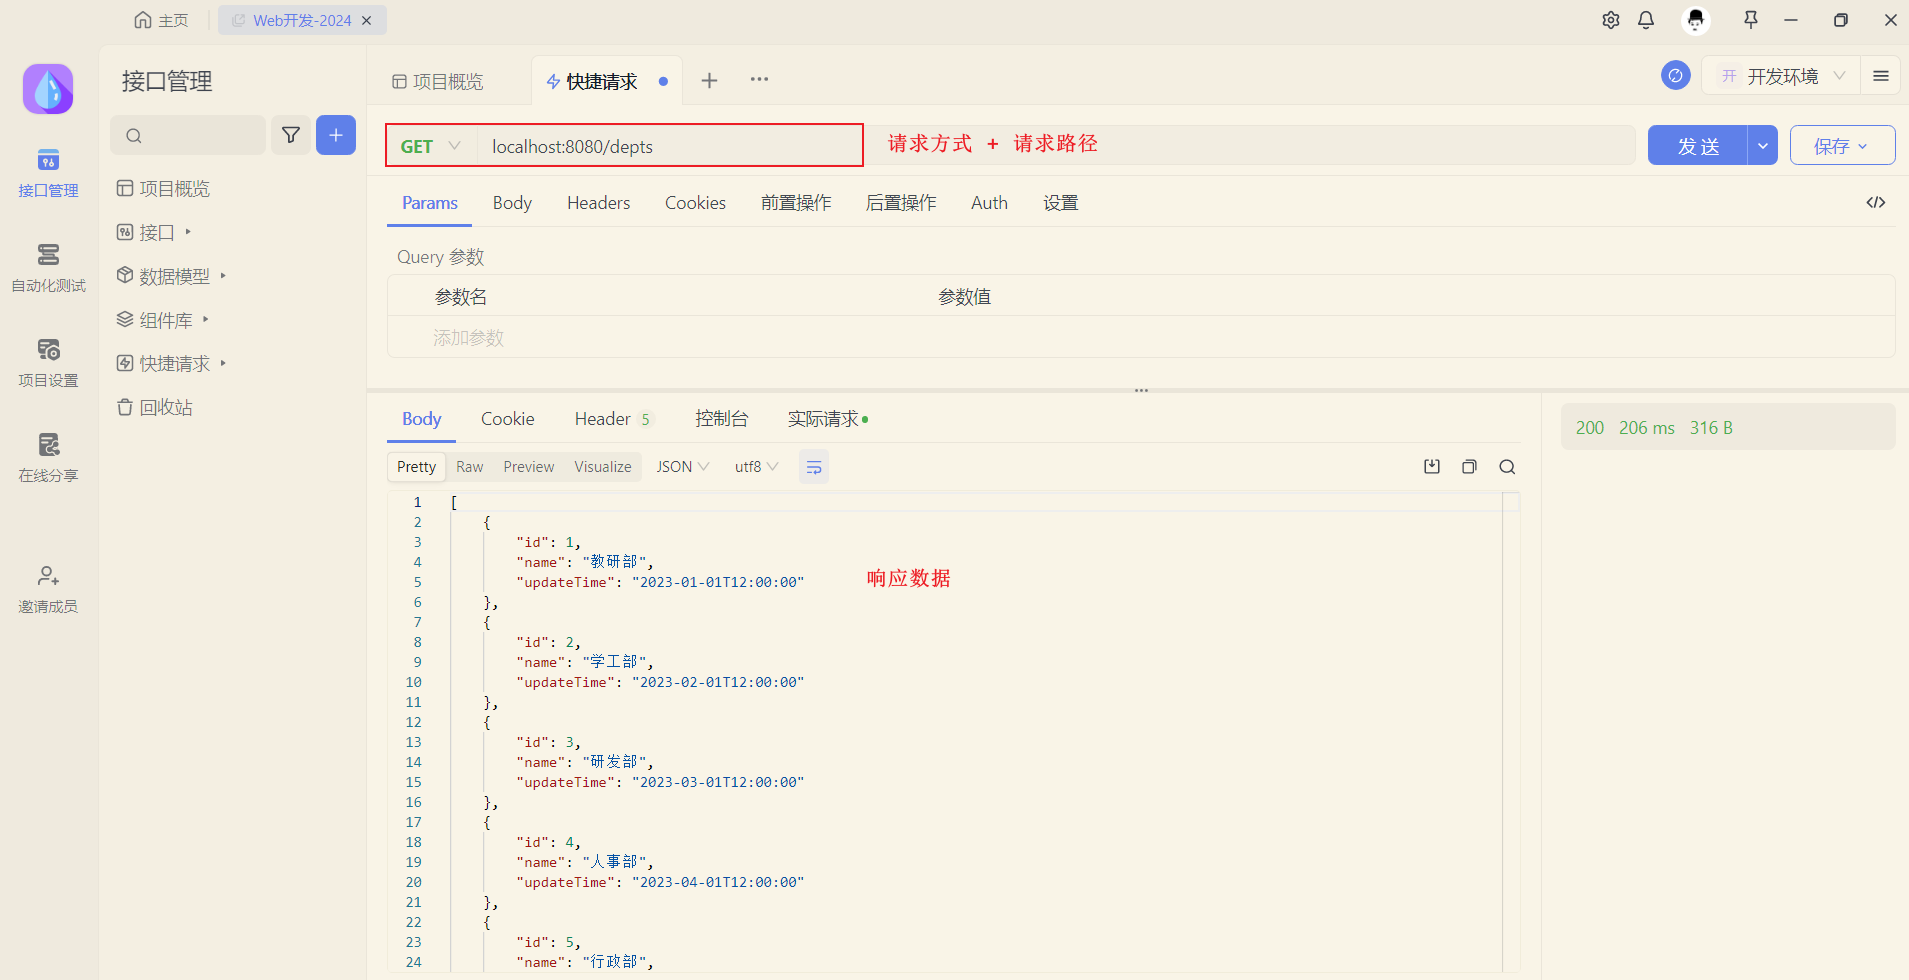Open the 项目设置 panel
The height and width of the screenshot is (980, 1909).
tap(47, 362)
